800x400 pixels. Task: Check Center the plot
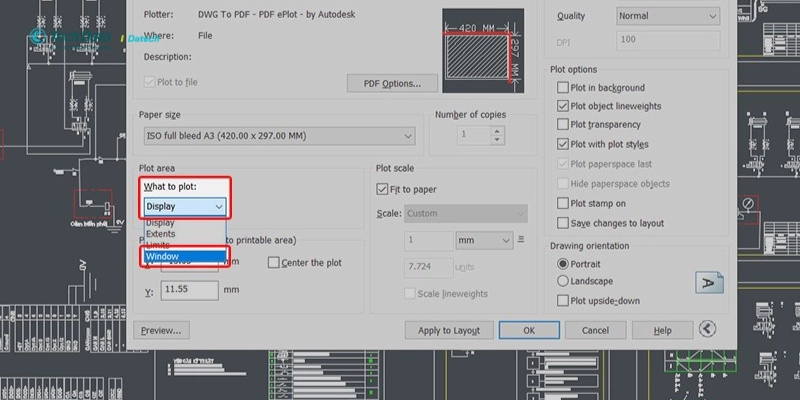[x=273, y=263]
